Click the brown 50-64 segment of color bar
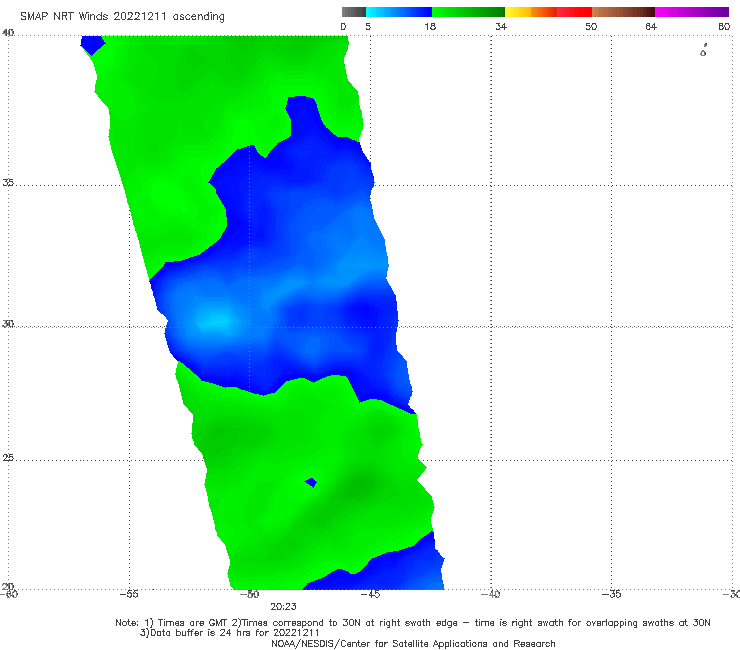The height and width of the screenshot is (650, 740). [623, 12]
